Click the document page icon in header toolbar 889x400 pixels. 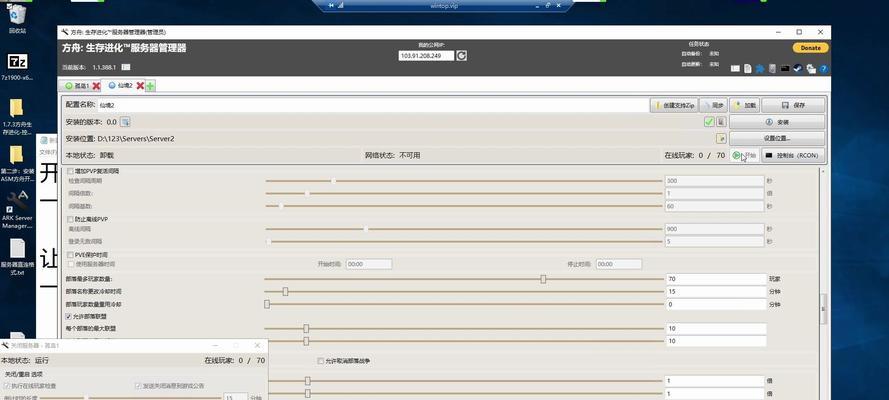coord(748,69)
